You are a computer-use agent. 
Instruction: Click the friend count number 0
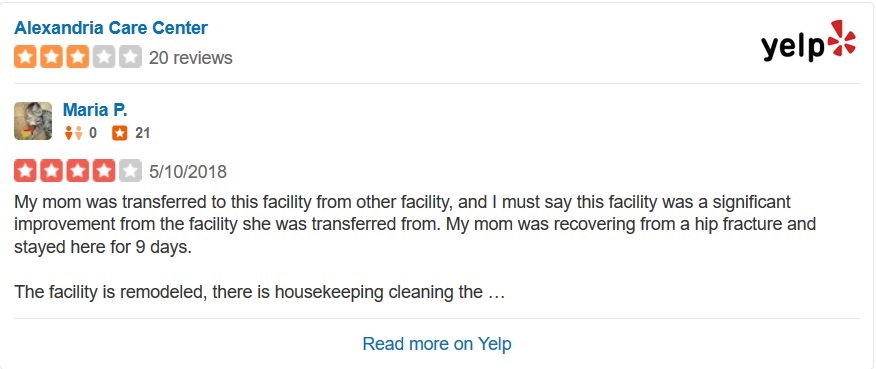pyautogui.click(x=93, y=133)
